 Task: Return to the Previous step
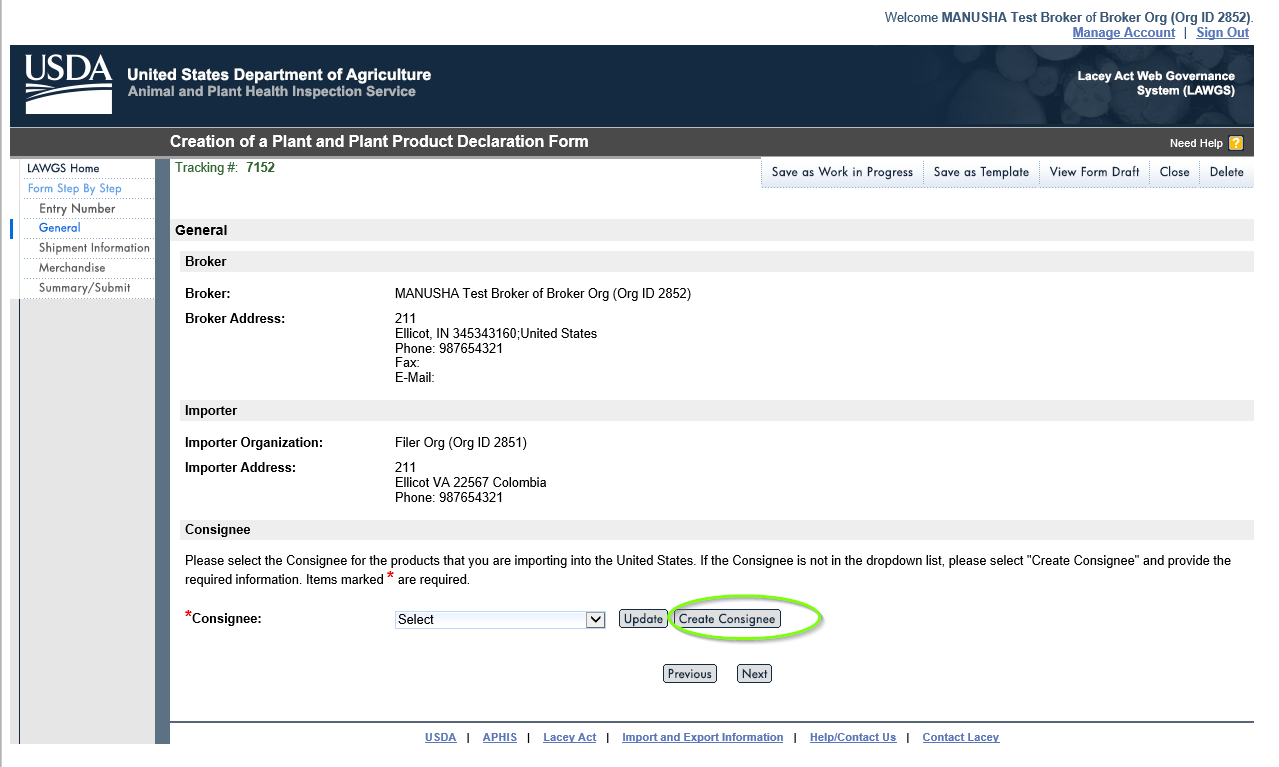click(x=689, y=674)
